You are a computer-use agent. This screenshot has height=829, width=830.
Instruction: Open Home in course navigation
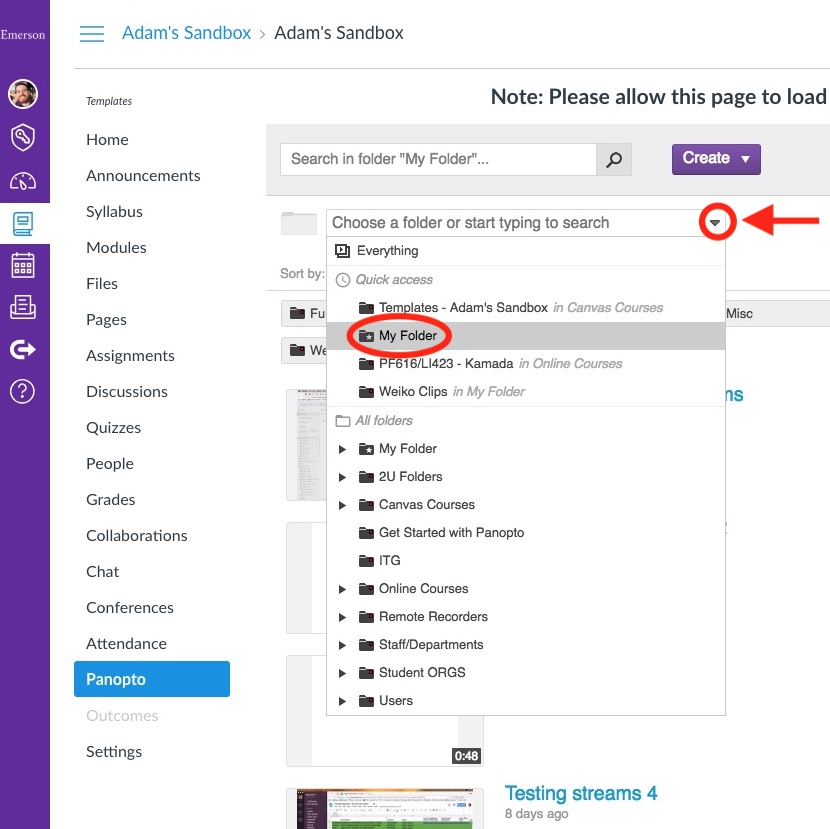107,140
